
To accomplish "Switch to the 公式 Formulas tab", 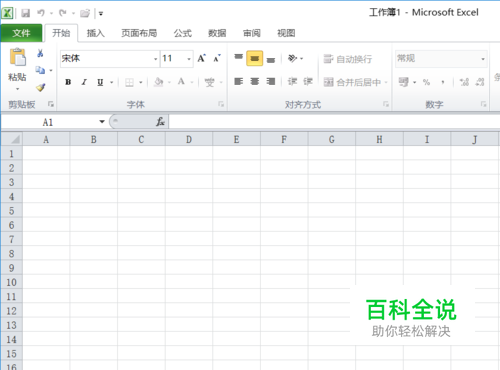I will click(183, 33).
